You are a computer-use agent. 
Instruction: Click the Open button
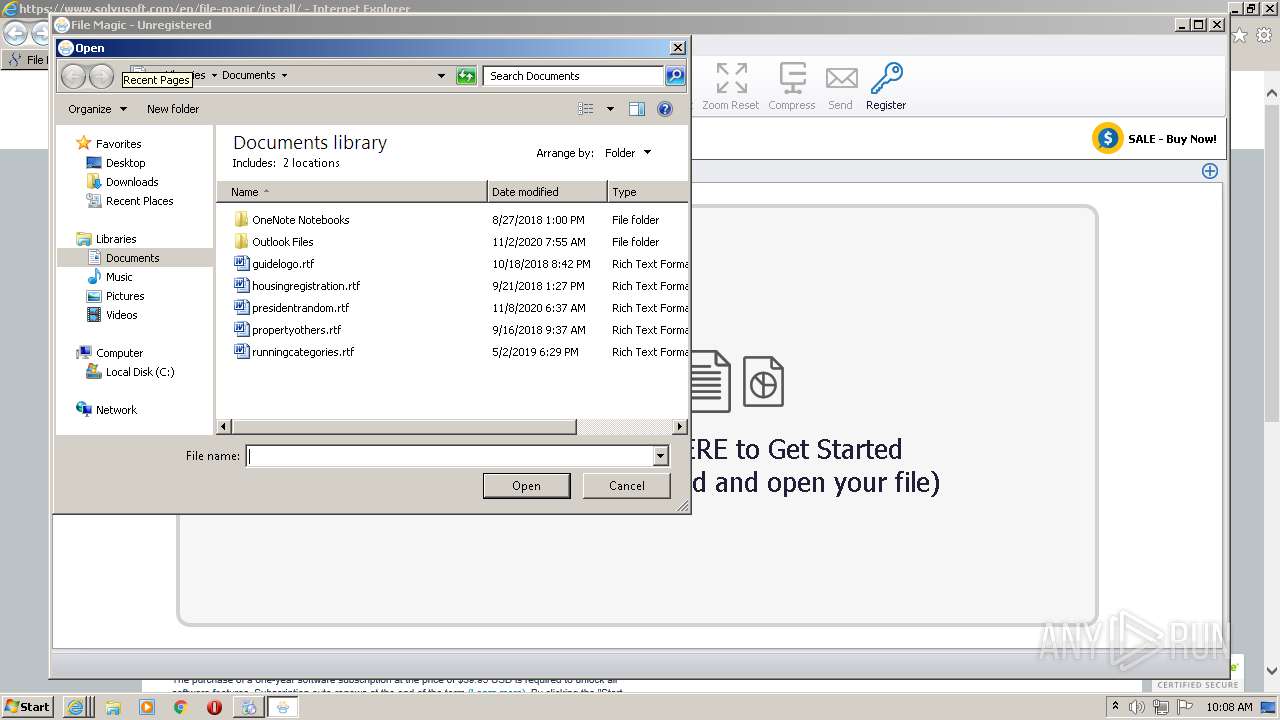pos(527,486)
